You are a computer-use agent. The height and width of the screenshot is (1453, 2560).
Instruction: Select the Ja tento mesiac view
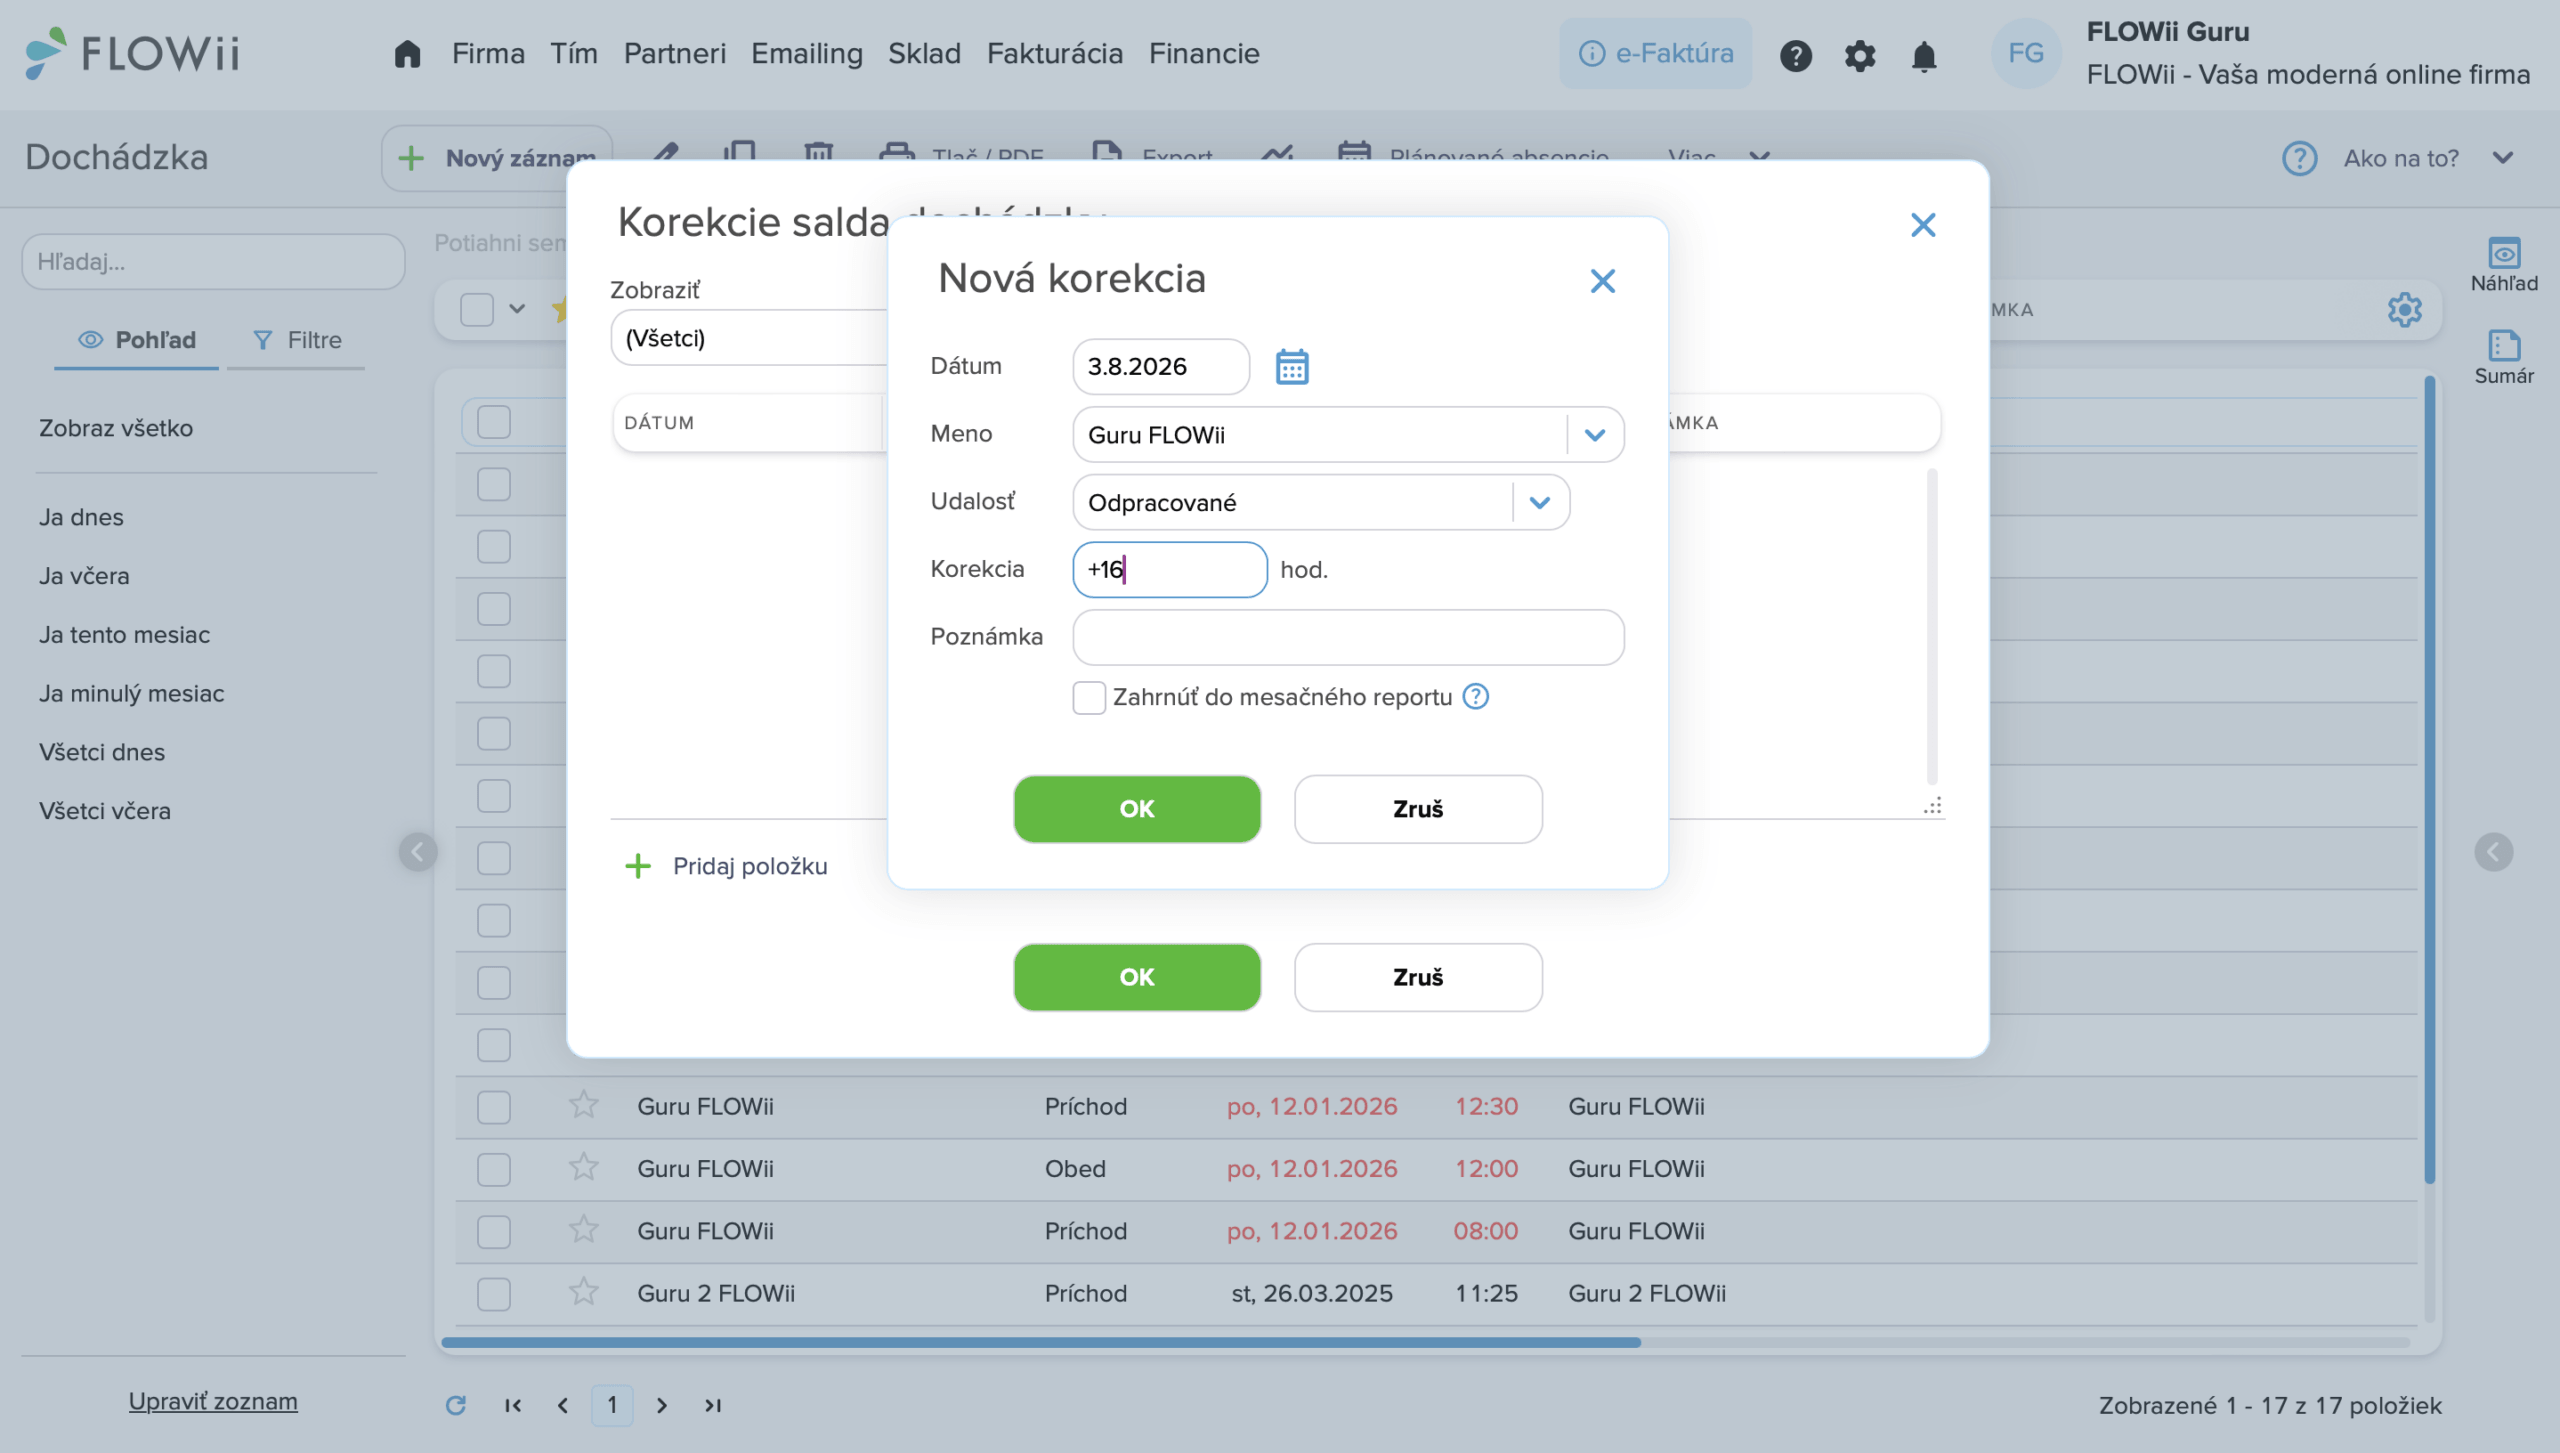(x=124, y=635)
